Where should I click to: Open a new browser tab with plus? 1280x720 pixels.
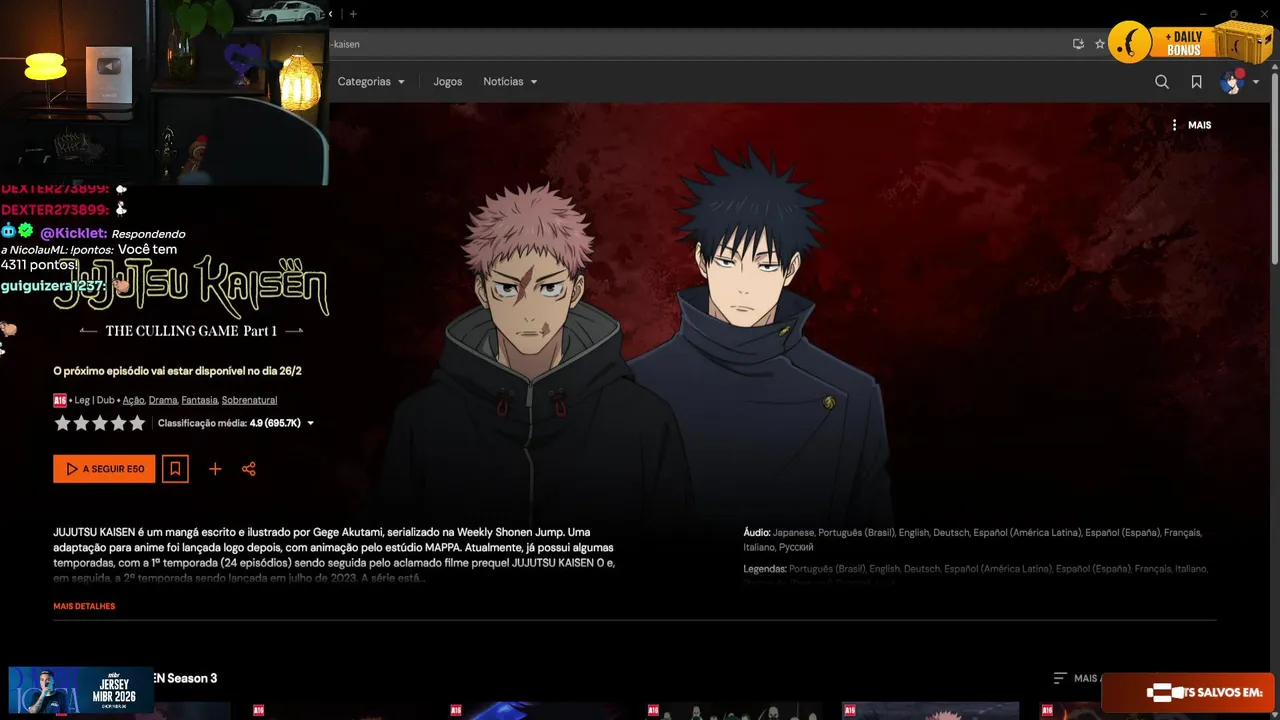(x=353, y=14)
